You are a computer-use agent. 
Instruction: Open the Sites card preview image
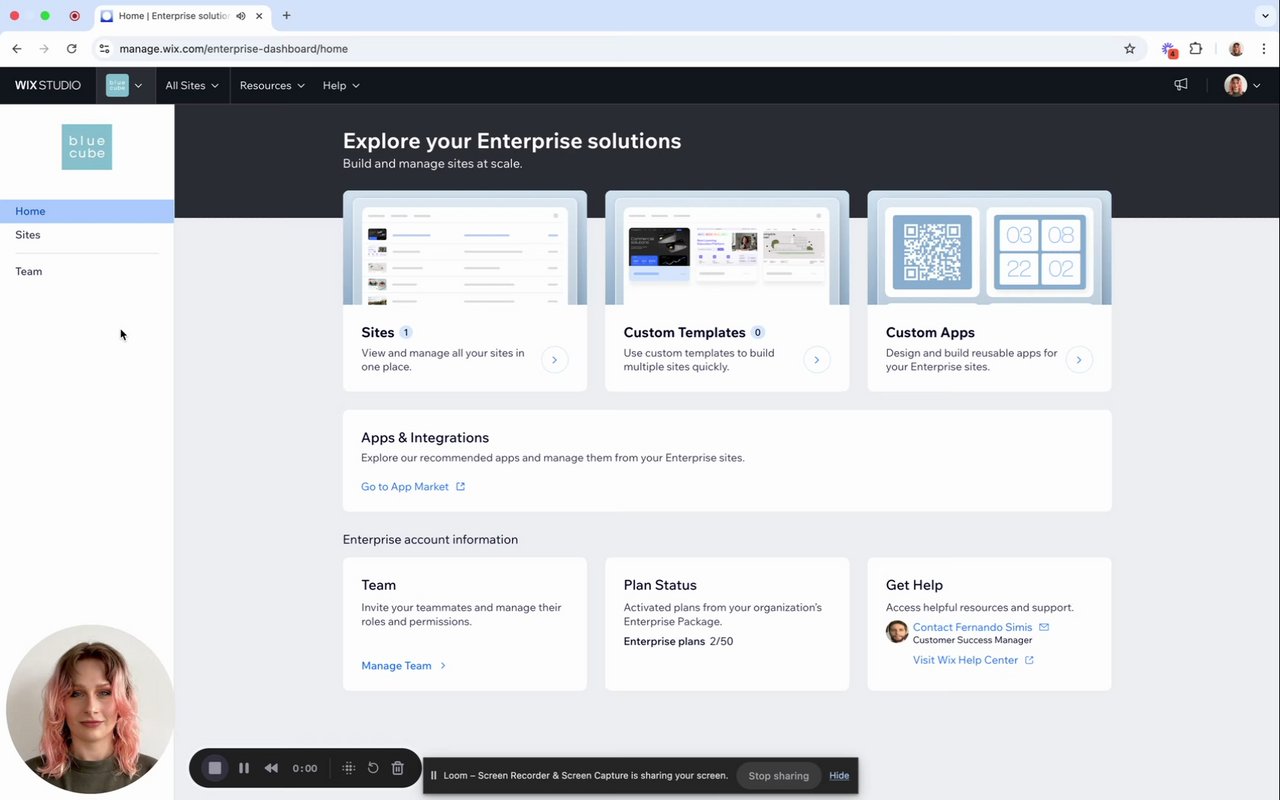[465, 248]
